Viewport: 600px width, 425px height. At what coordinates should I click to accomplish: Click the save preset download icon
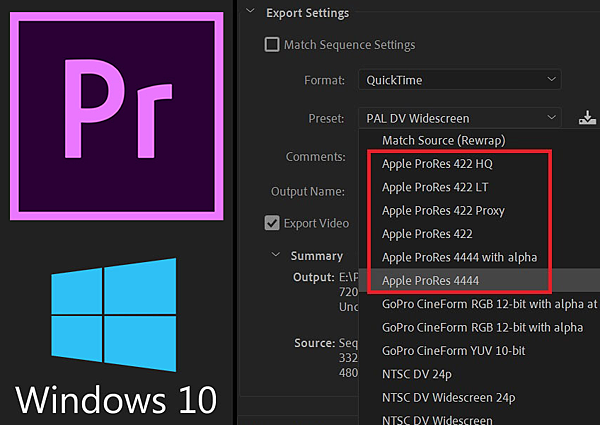[x=587, y=118]
